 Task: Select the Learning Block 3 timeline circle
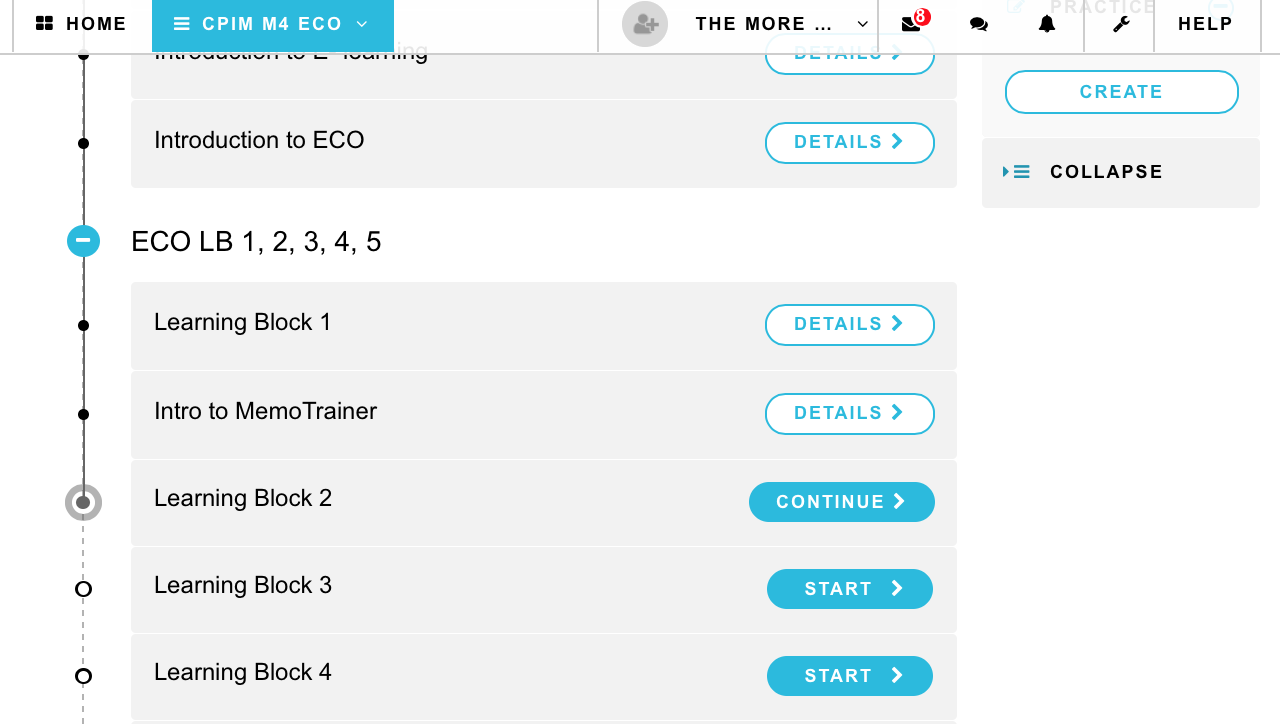coord(83,589)
